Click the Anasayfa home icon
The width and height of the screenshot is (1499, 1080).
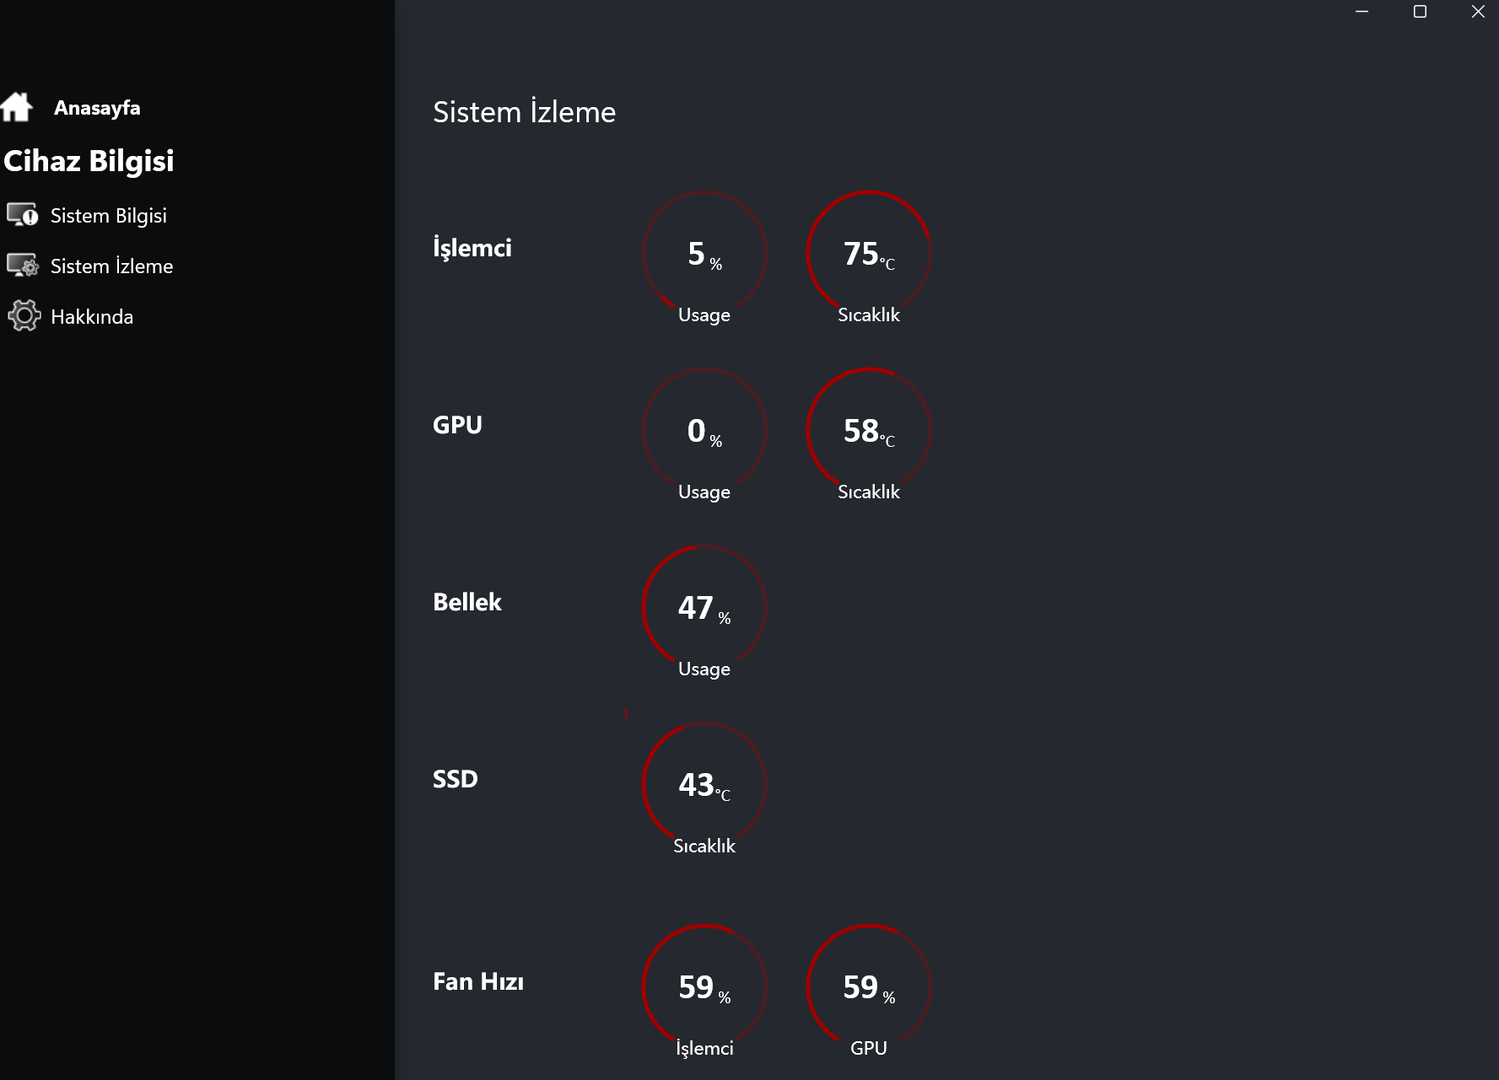tap(17, 107)
